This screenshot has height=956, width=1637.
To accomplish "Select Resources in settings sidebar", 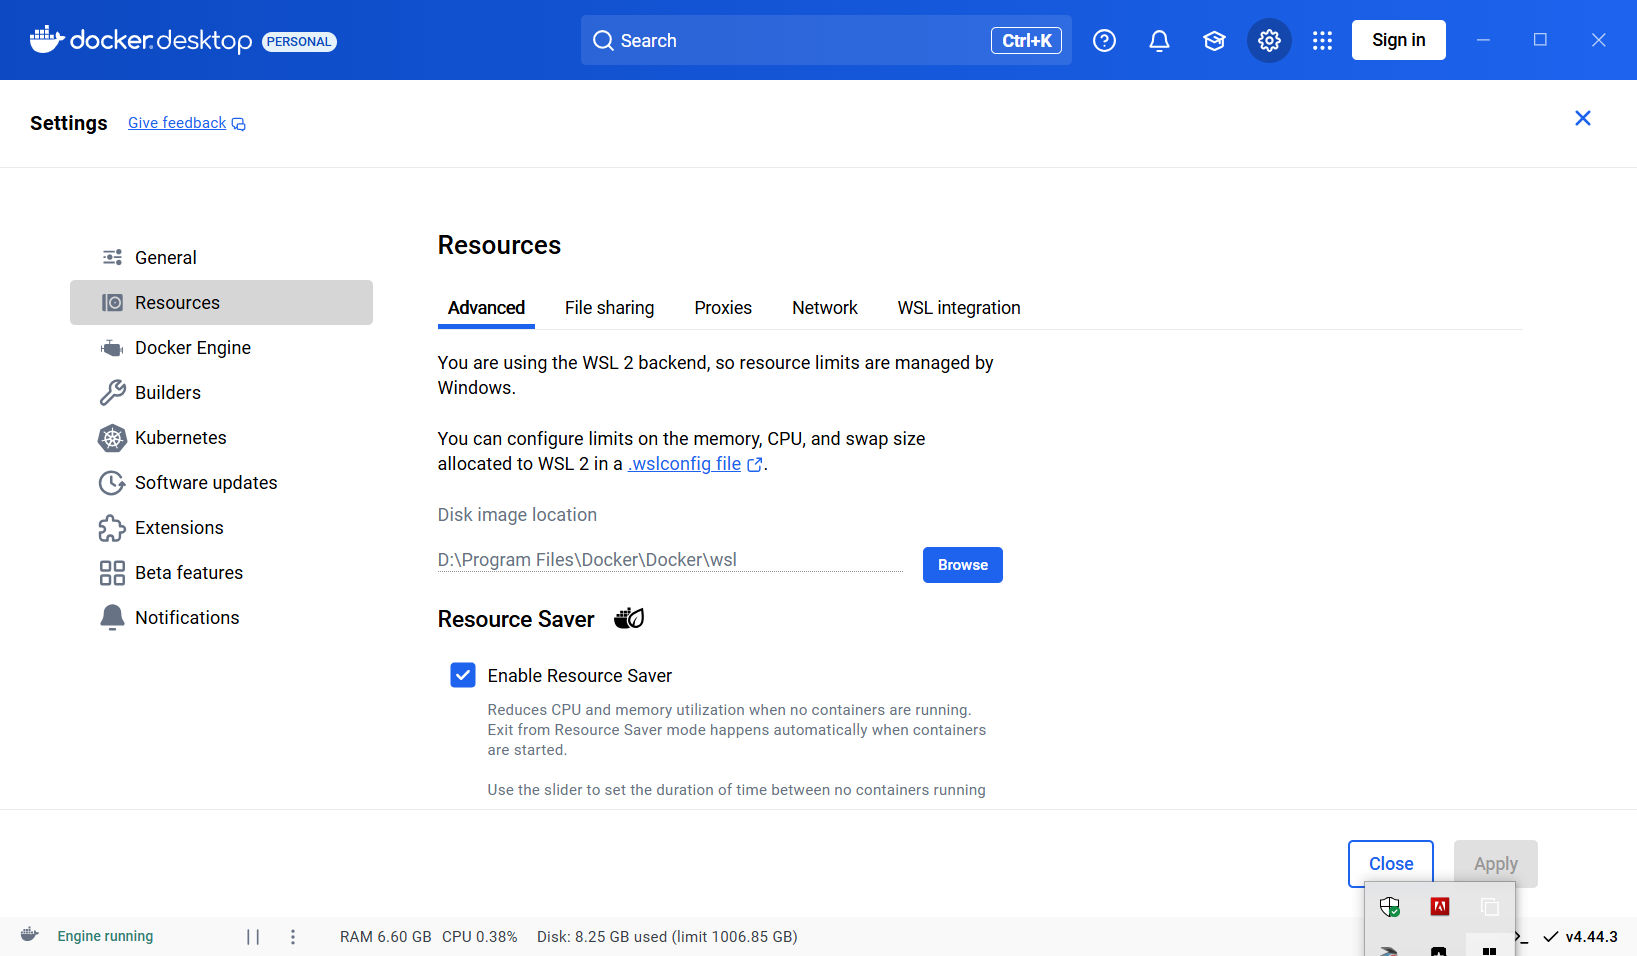I will (221, 303).
